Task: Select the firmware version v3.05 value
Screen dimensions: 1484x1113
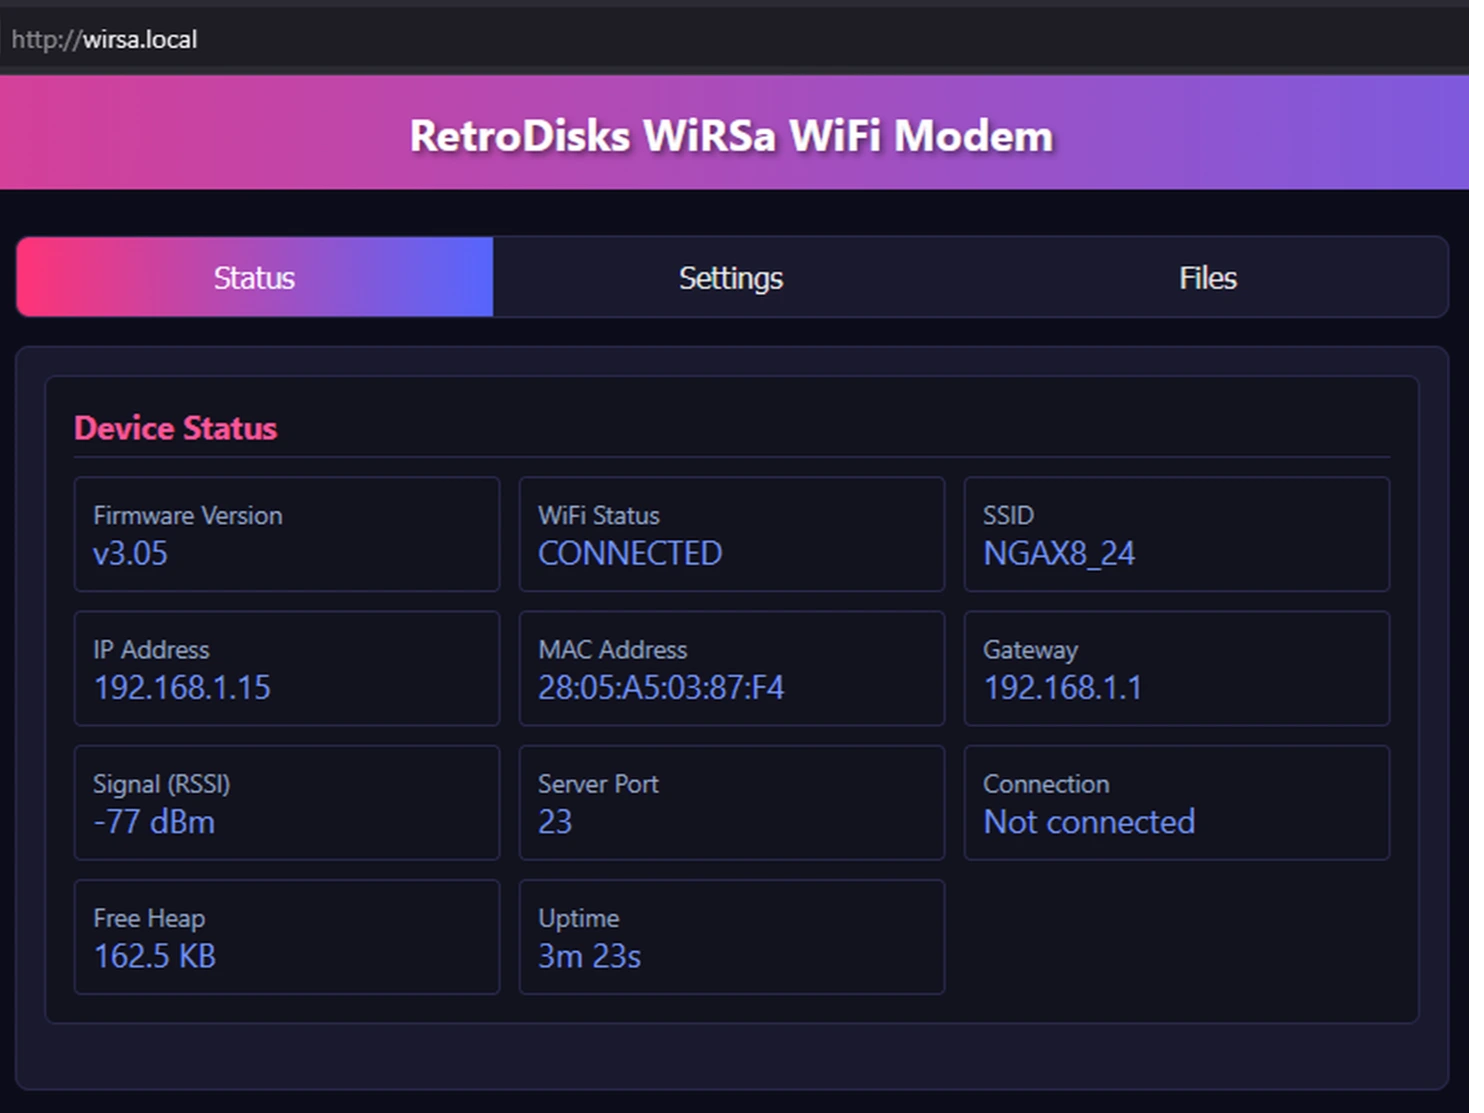Action: (x=131, y=553)
